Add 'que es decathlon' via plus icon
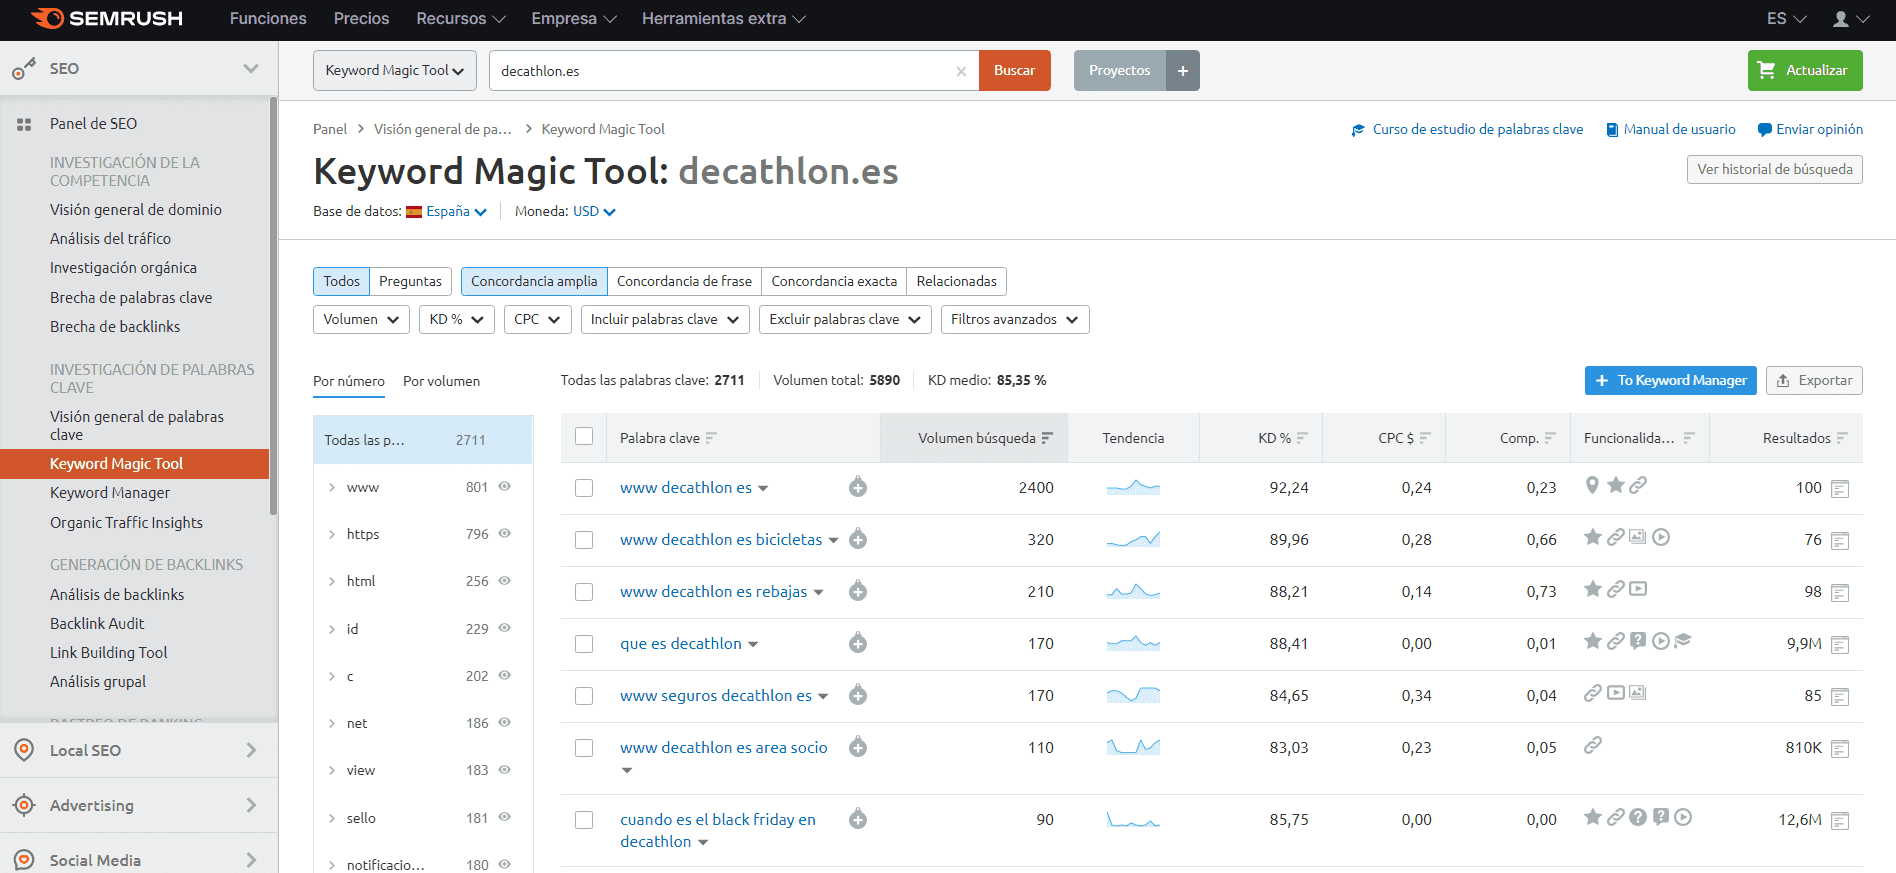Image resolution: width=1896 pixels, height=873 pixels. [858, 643]
